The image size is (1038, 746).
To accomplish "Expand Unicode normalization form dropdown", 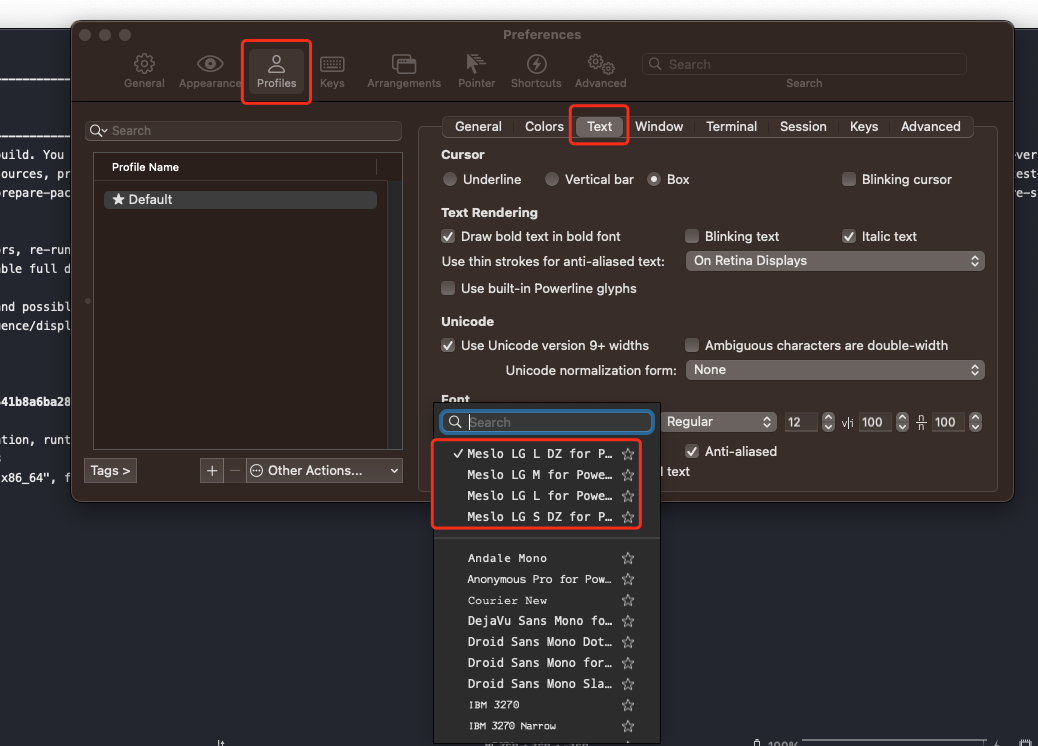I will 835,370.
